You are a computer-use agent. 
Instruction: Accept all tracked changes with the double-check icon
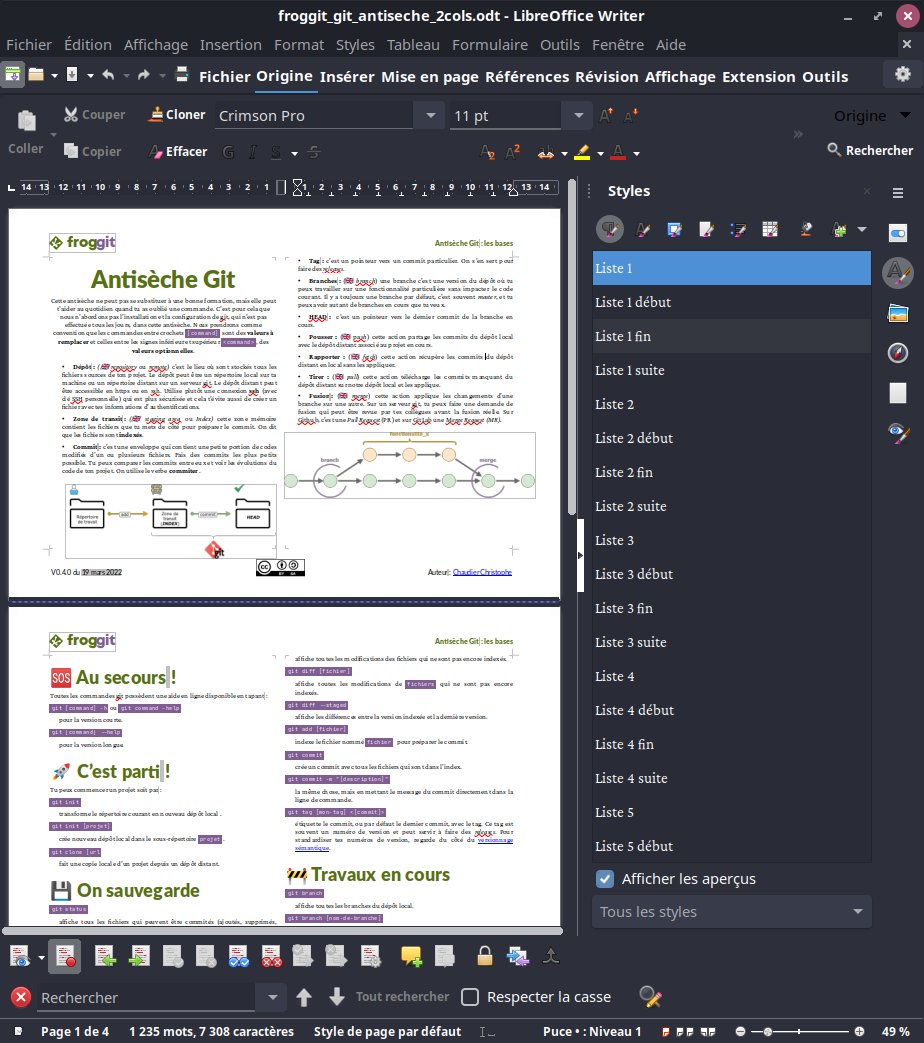[x=240, y=956]
